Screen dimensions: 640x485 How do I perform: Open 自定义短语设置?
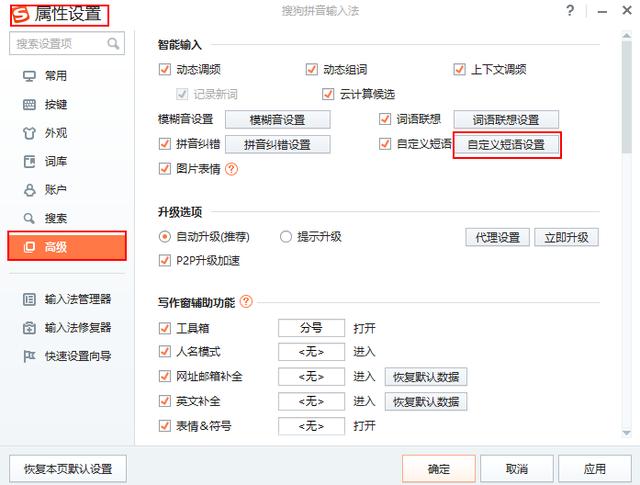click(507, 145)
